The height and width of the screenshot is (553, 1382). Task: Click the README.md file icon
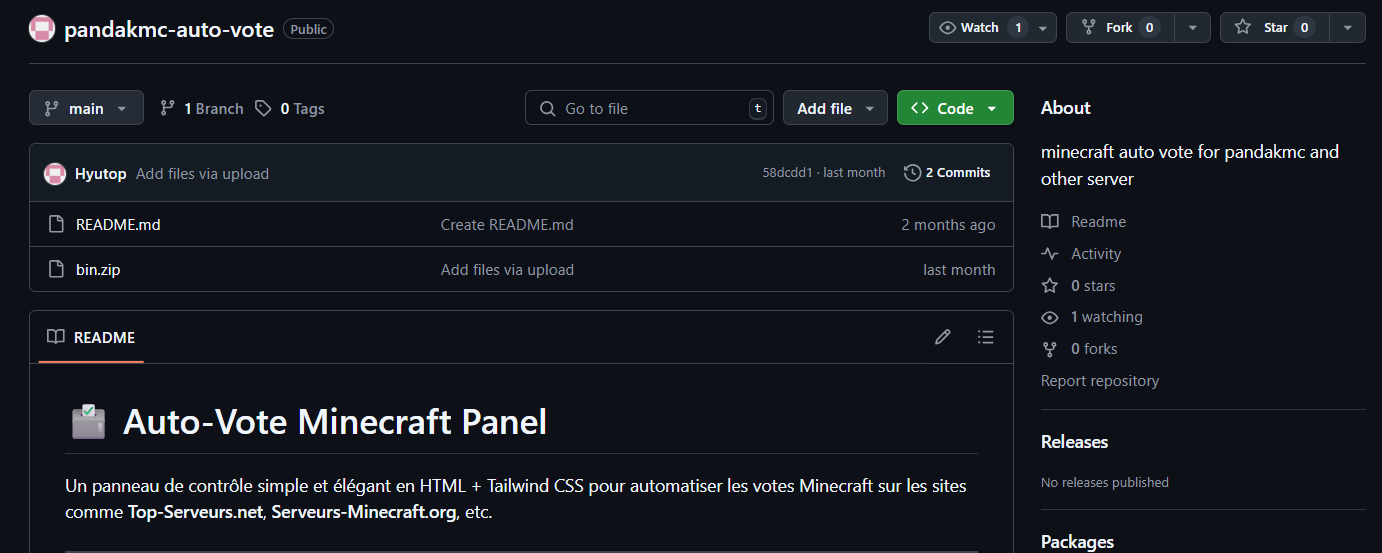pos(57,225)
